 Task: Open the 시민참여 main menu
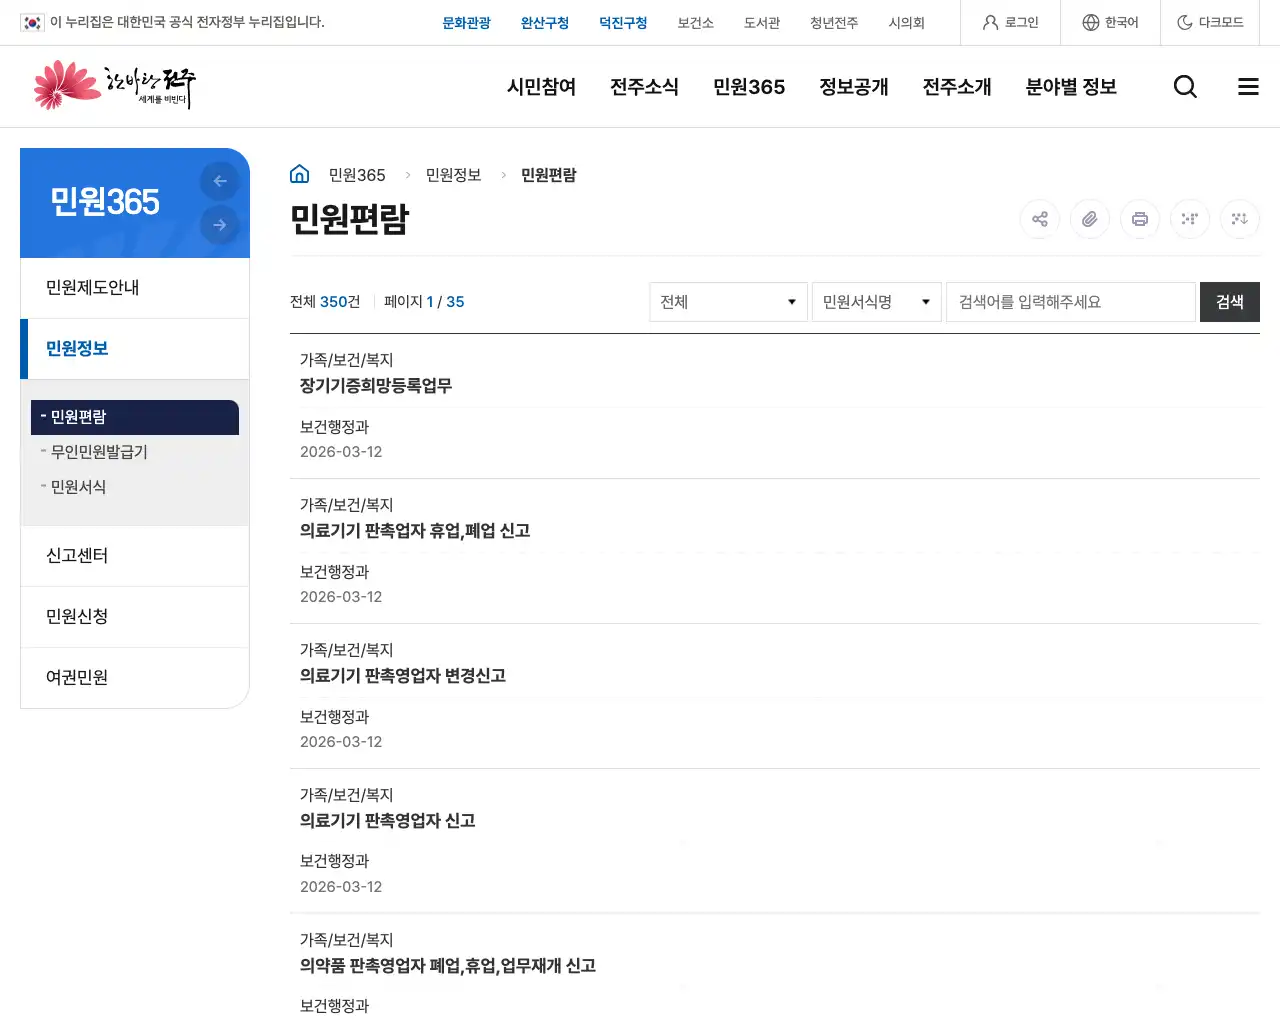point(541,87)
